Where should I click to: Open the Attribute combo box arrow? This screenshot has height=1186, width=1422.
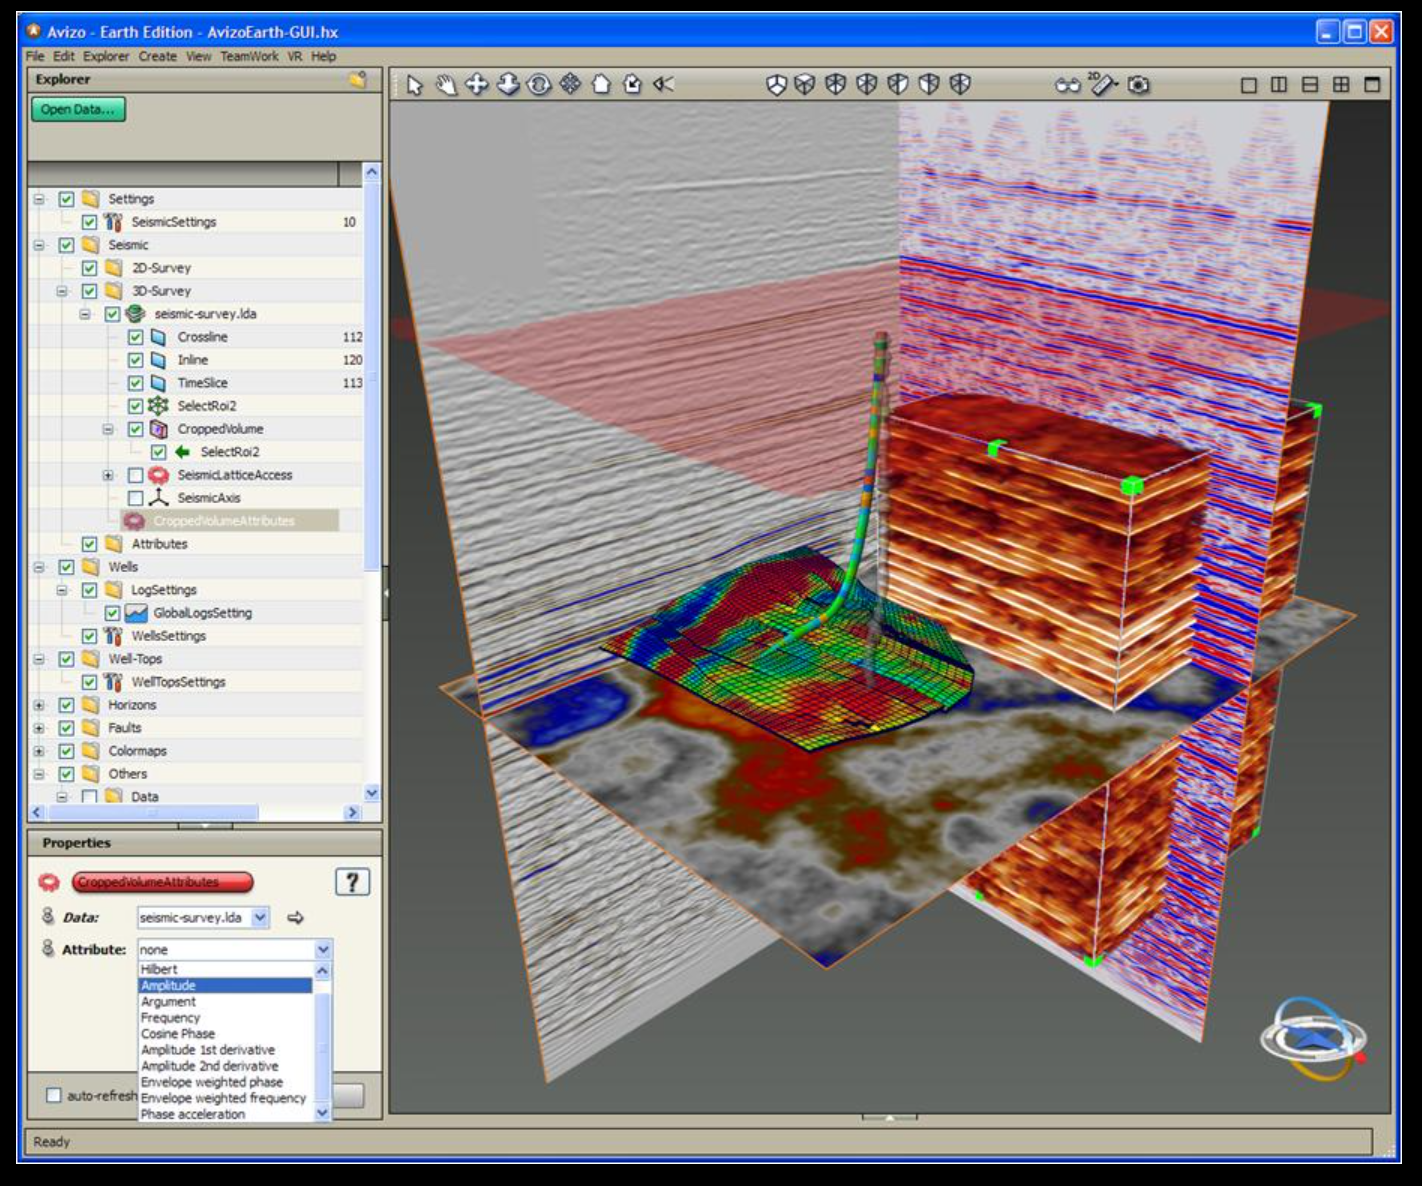point(323,949)
